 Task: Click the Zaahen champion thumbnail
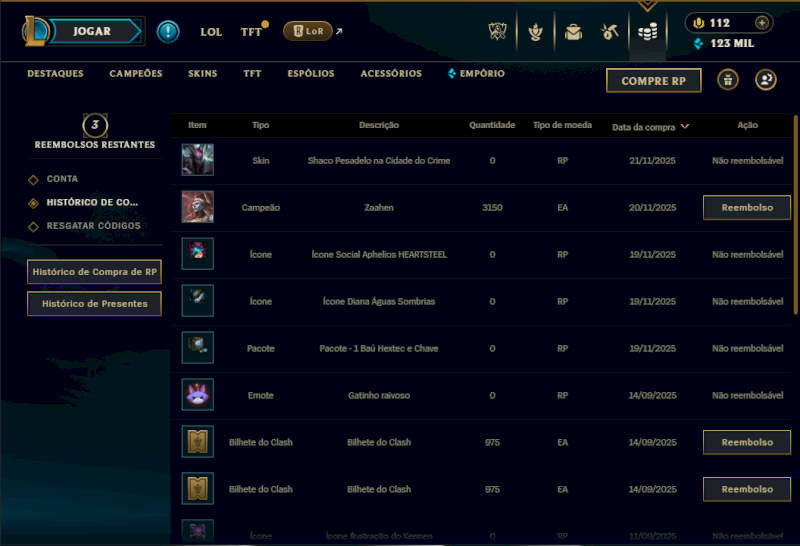pos(197,207)
